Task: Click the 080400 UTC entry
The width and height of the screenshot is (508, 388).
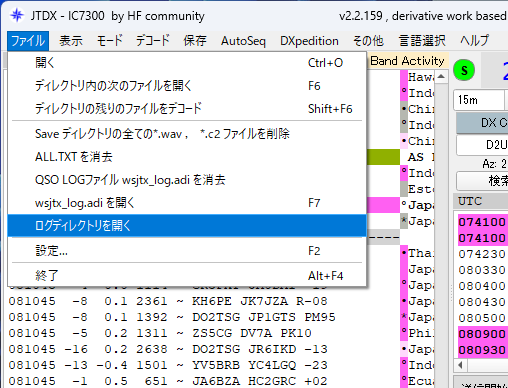Action: (482, 286)
